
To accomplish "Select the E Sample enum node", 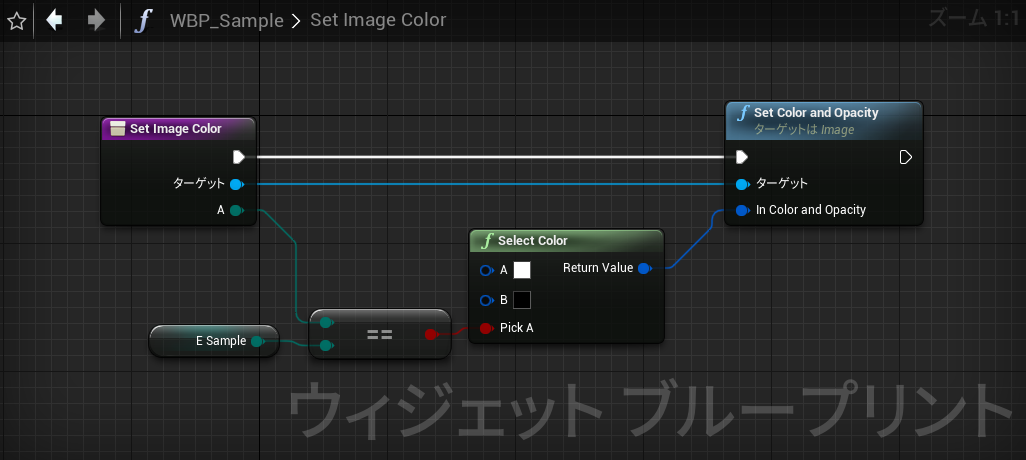I will 214,341.
